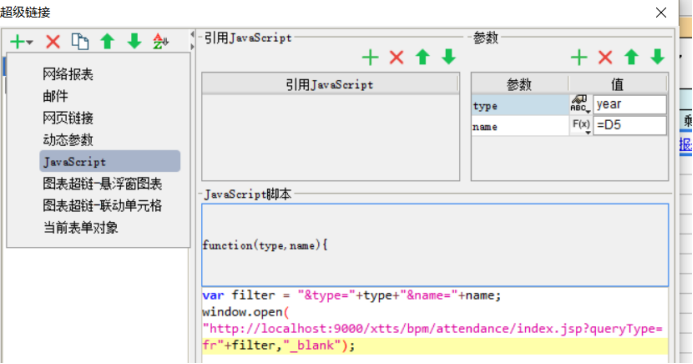Add a referenced JavaScript file

click(x=370, y=57)
